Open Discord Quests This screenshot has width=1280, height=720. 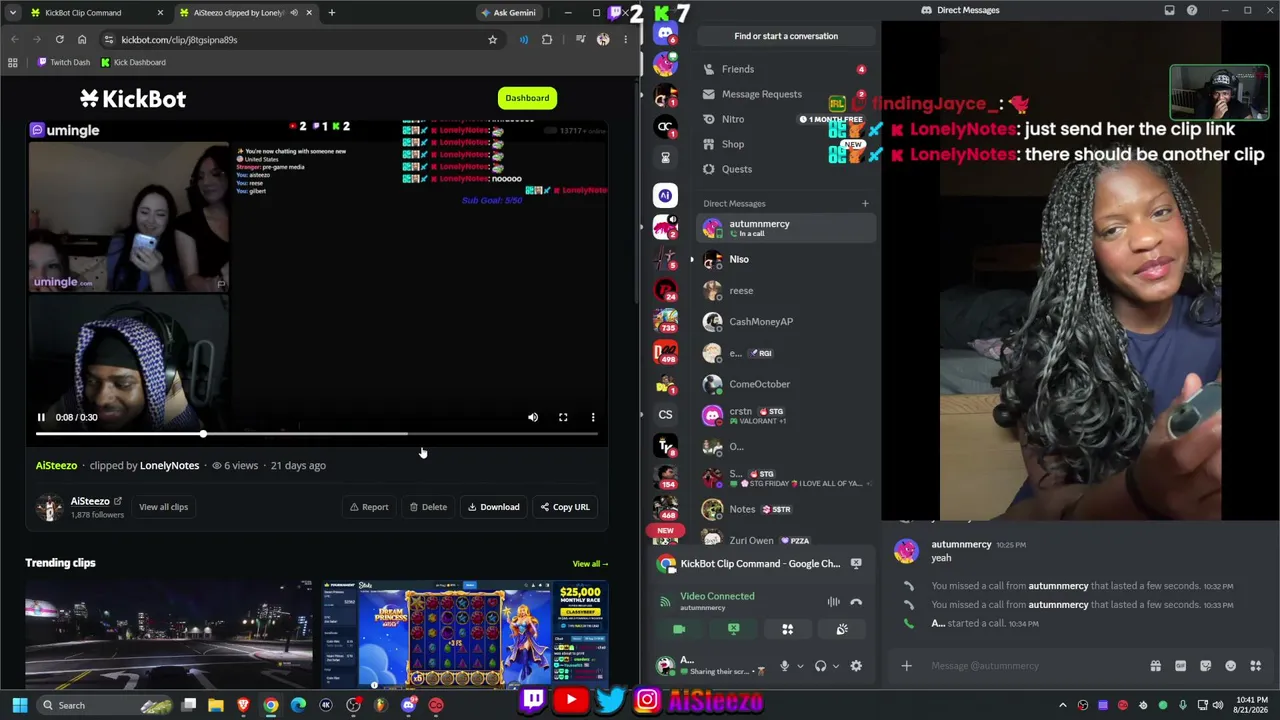click(x=786, y=169)
